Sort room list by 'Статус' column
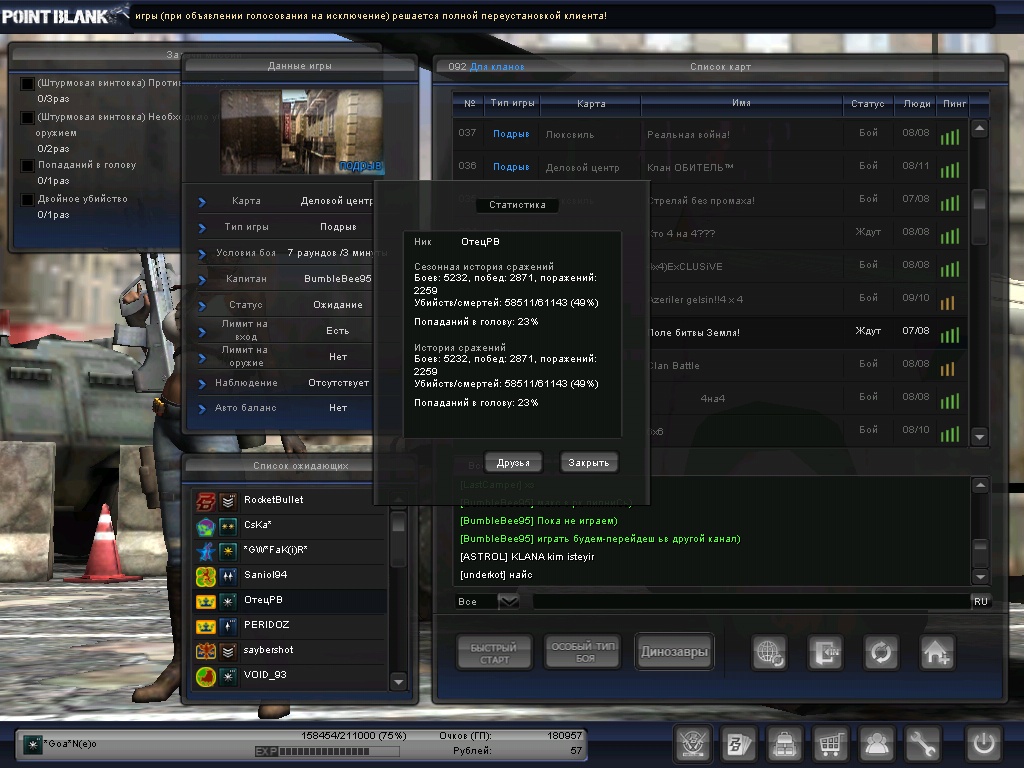This screenshot has width=1024, height=768. (867, 104)
